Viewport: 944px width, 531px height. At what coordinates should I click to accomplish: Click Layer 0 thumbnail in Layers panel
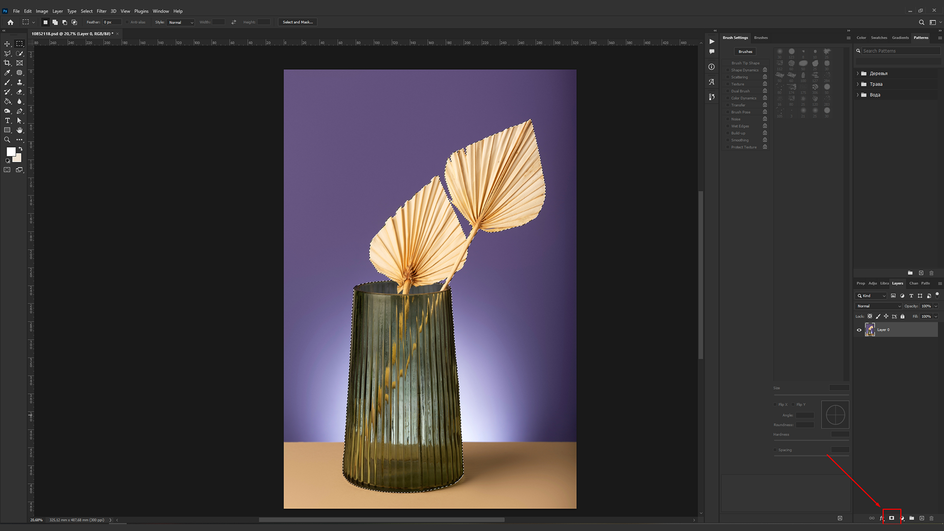[870, 329]
